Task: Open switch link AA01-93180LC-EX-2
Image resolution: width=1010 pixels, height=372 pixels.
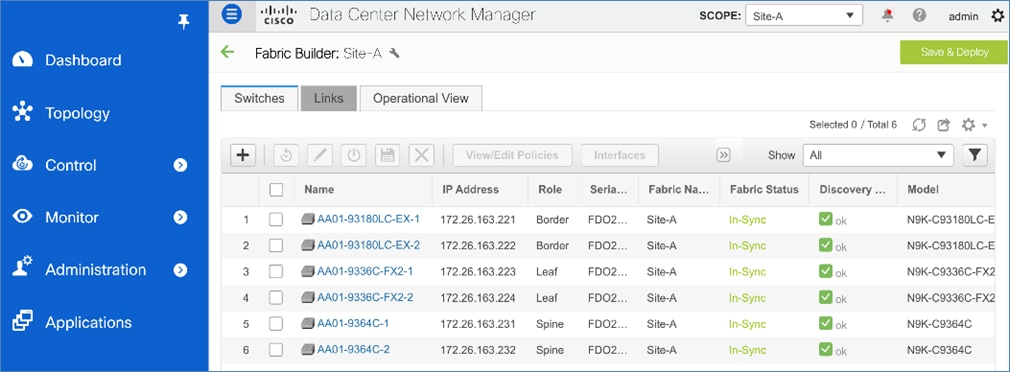Action: coord(368,245)
